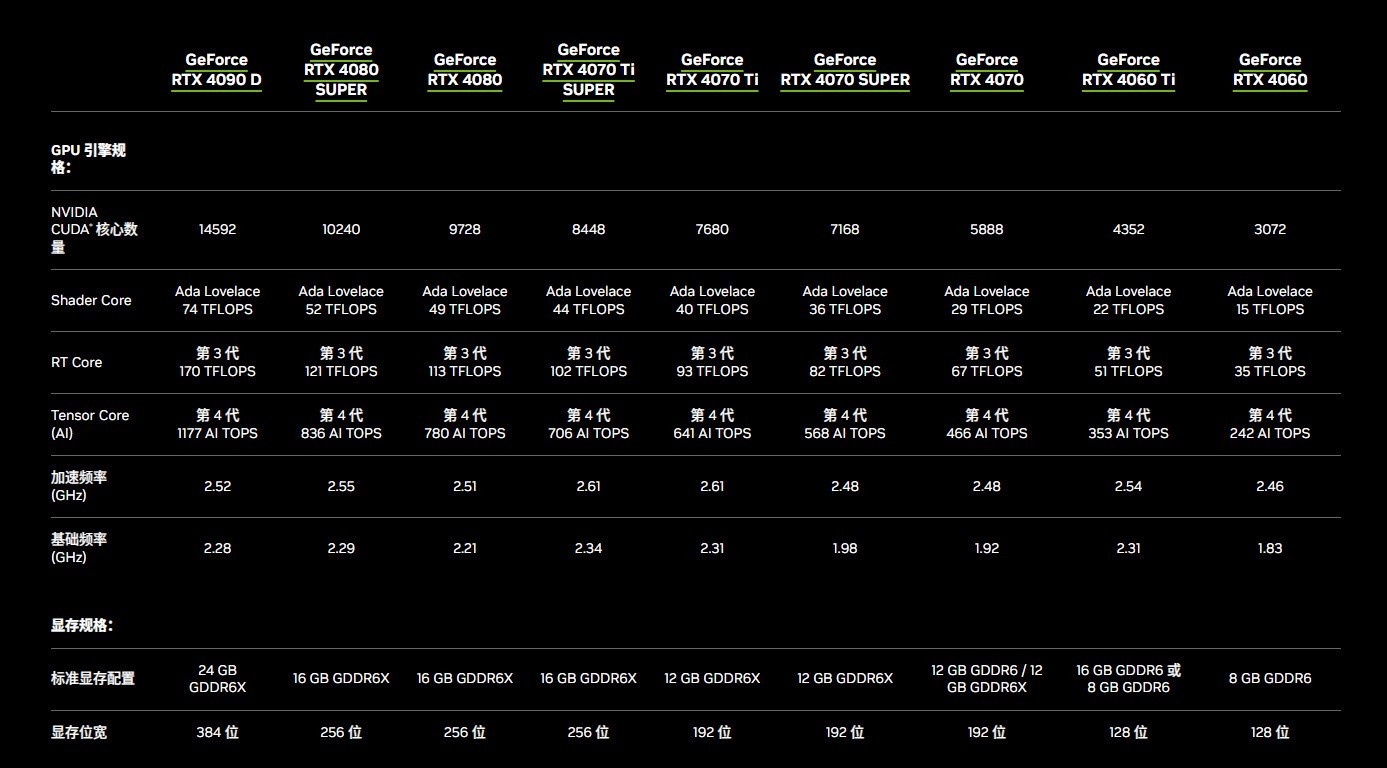
Task: Open the GeForce RTX 4060 Ti link
Action: pyautogui.click(x=1128, y=70)
